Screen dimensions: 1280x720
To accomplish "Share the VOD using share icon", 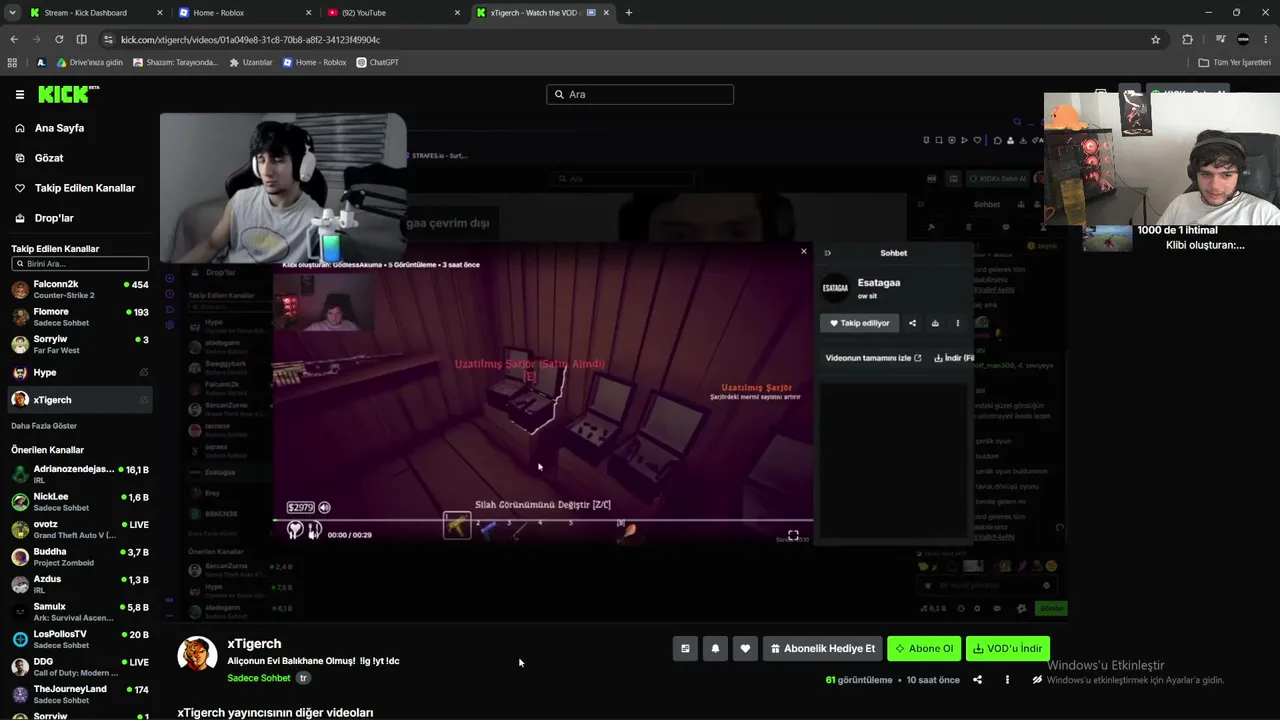I will point(977,680).
